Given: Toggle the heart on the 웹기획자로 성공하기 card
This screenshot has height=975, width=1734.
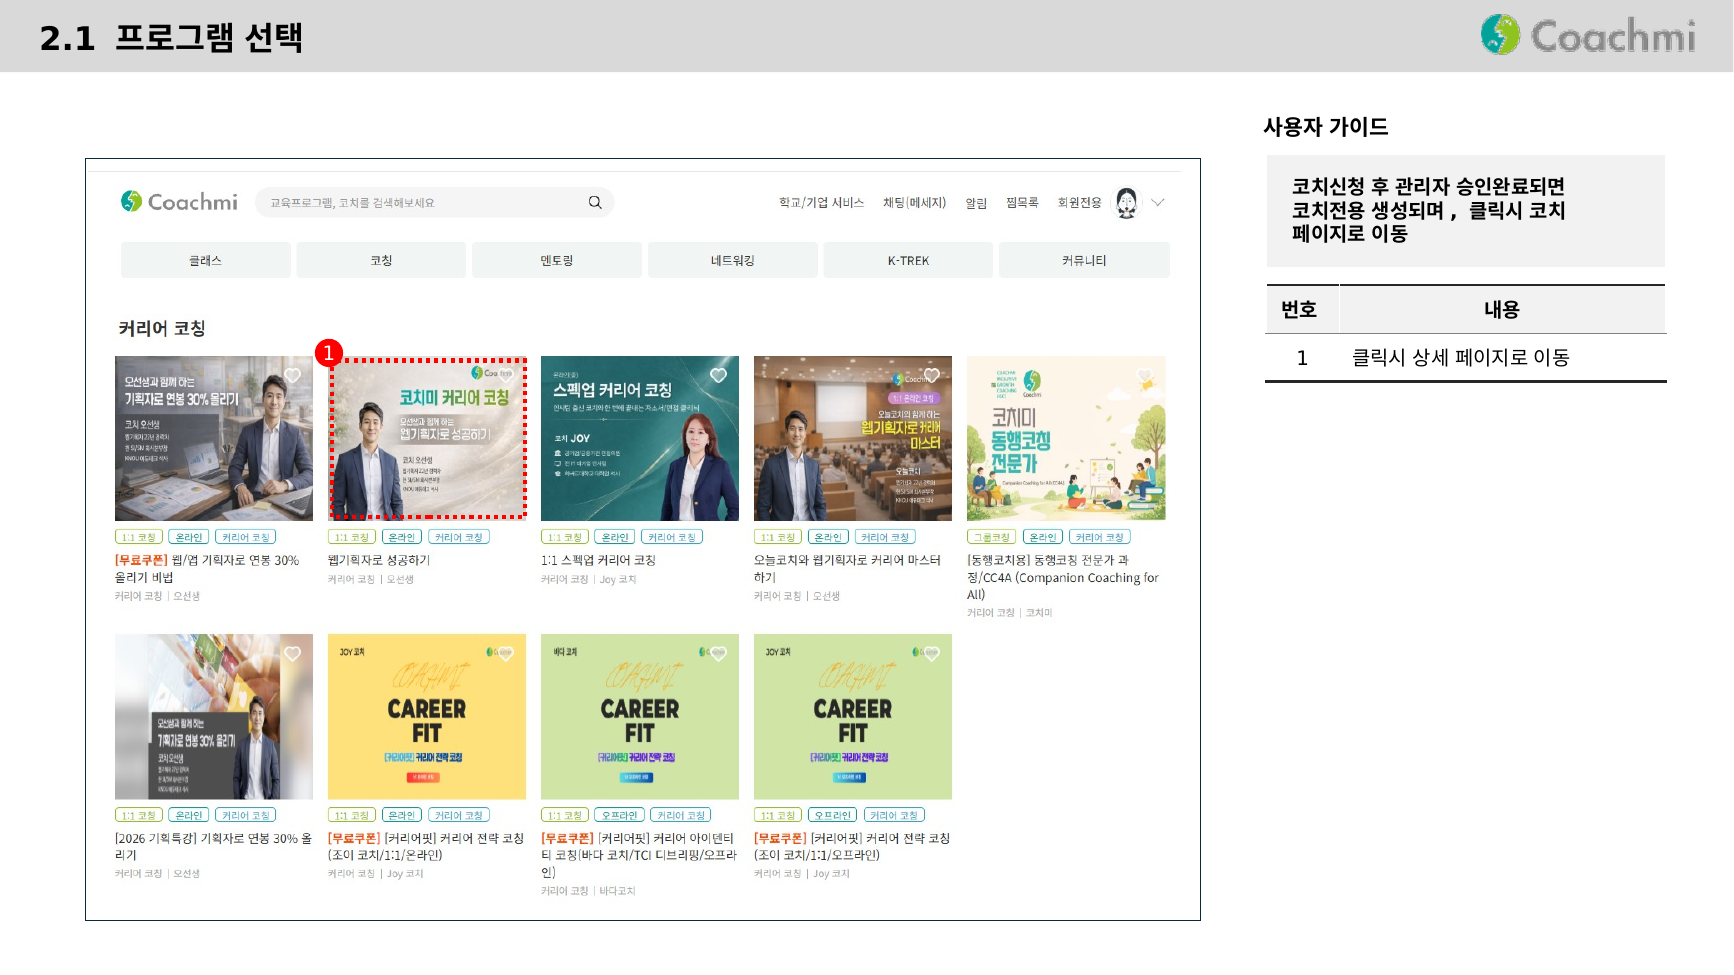Looking at the screenshot, I should (505, 375).
